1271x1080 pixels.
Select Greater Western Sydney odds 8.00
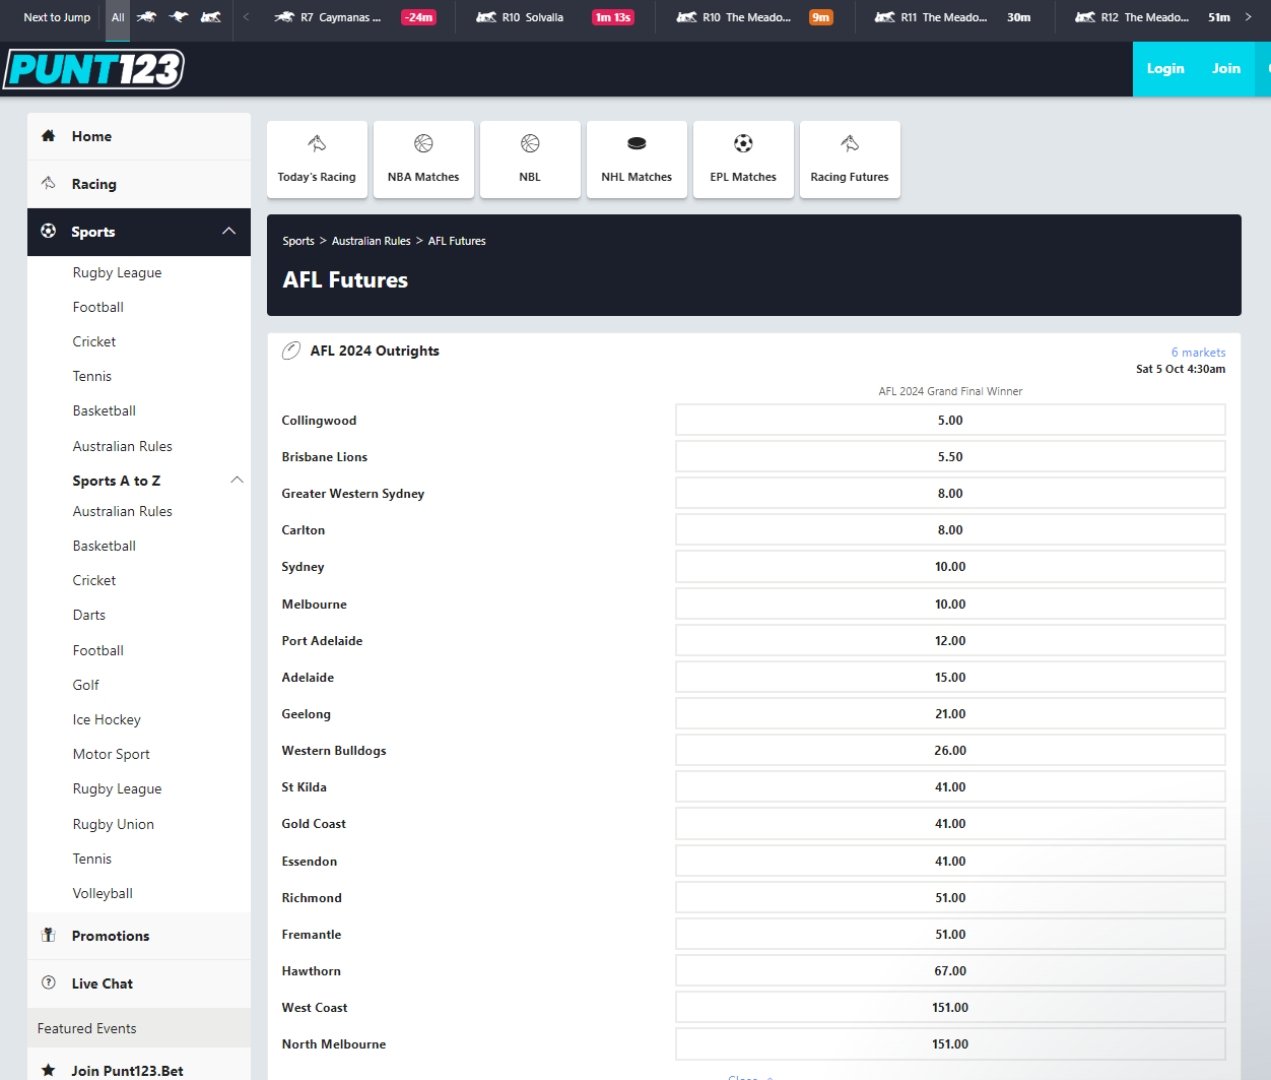coord(950,493)
